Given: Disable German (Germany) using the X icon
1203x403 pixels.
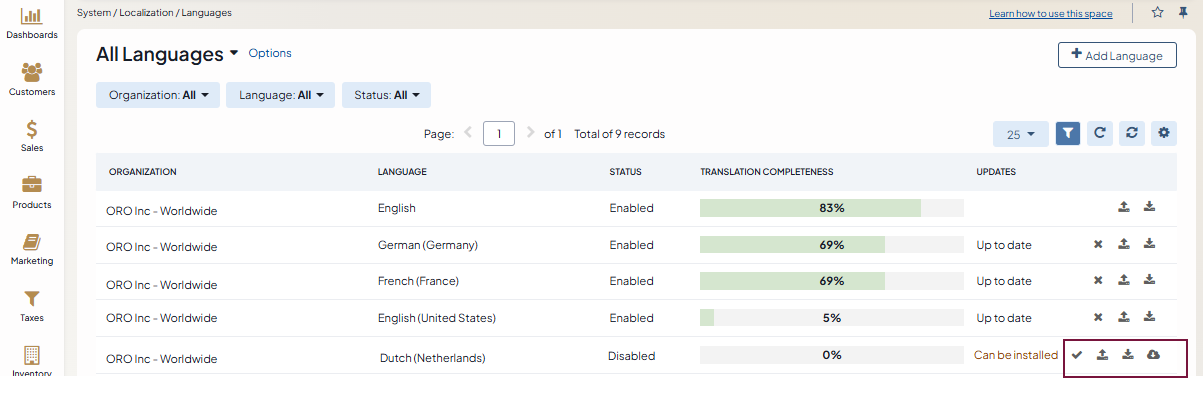Looking at the screenshot, I should click(x=1097, y=244).
